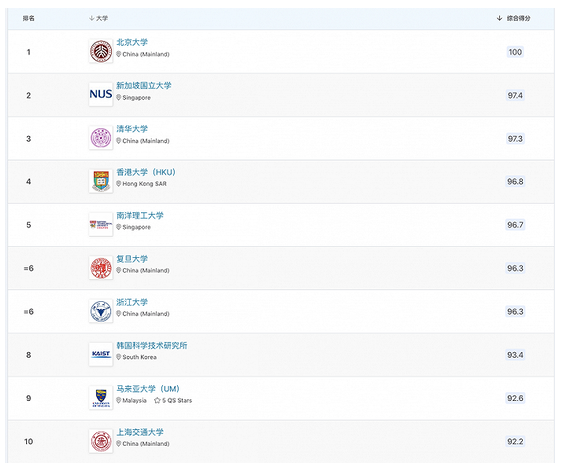Image resolution: width=562 pixels, height=470 pixels.
Task: Open the 韩国科学技术研究所 link
Action: 152,346
